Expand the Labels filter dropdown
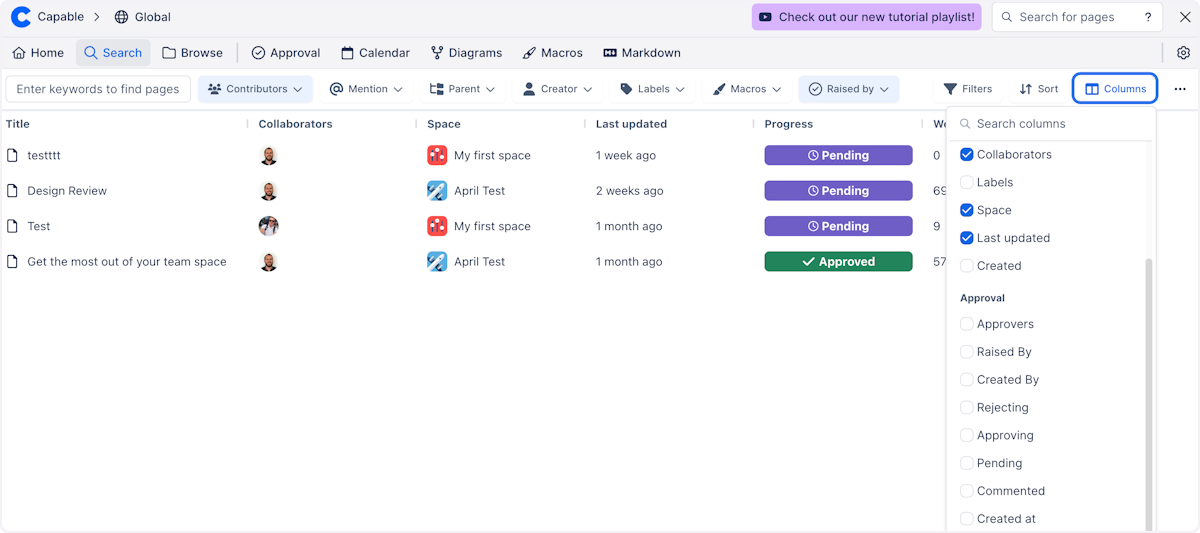This screenshot has width=1200, height=533. 653,89
